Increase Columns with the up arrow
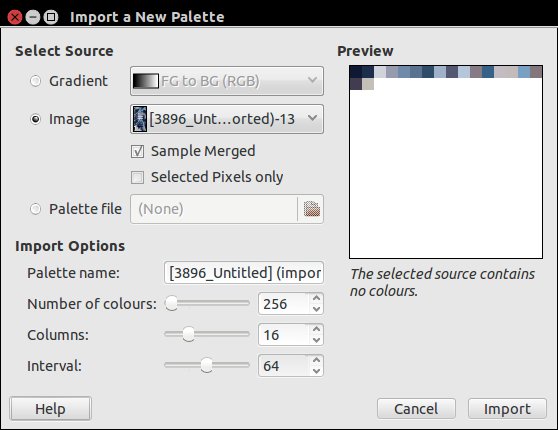The image size is (558, 430). [316, 329]
